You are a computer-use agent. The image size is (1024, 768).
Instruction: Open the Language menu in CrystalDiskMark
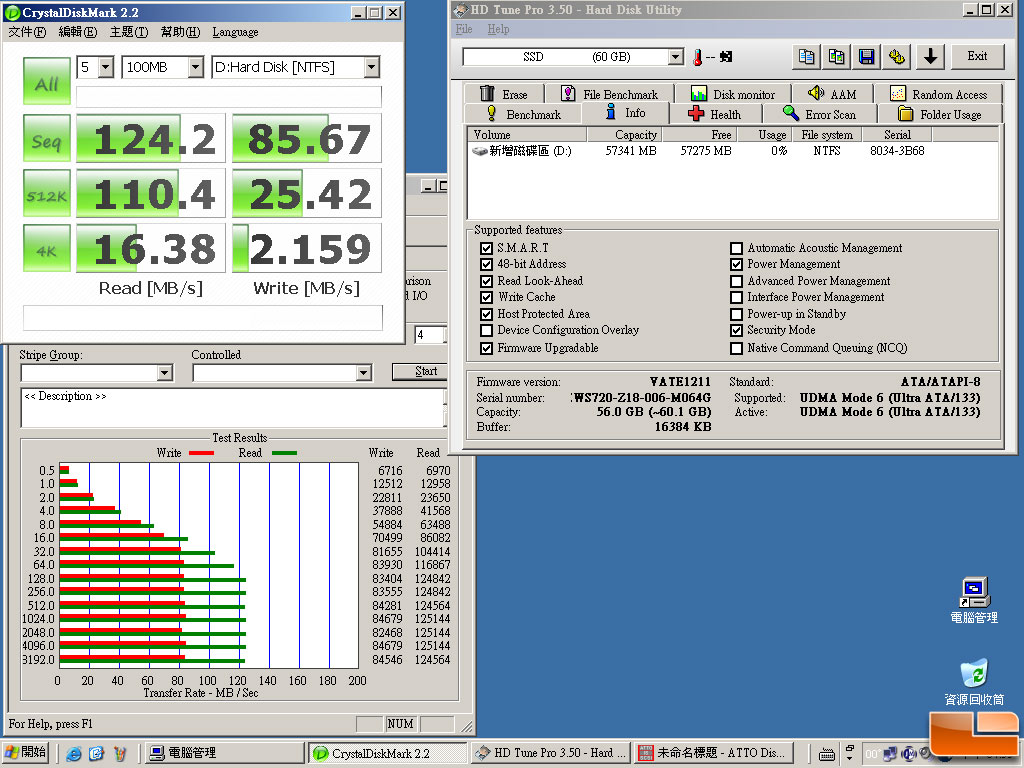[235, 32]
